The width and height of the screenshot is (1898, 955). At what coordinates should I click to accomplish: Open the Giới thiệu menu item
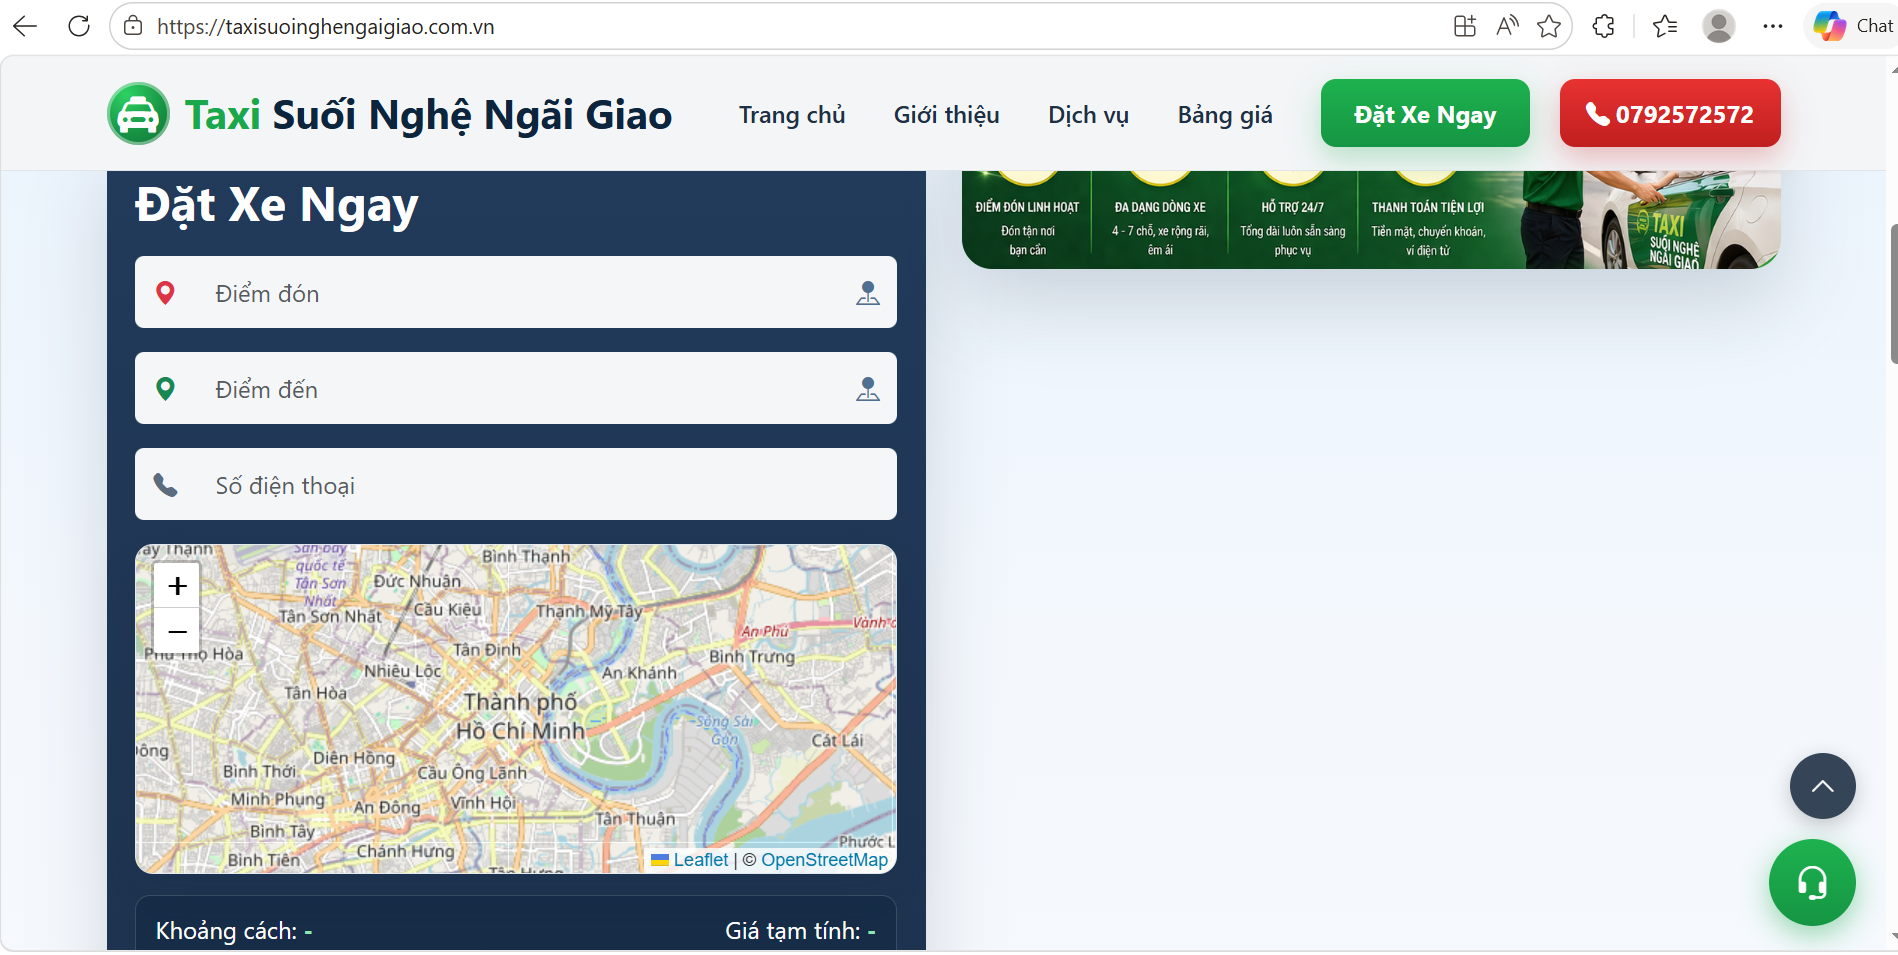(x=947, y=115)
